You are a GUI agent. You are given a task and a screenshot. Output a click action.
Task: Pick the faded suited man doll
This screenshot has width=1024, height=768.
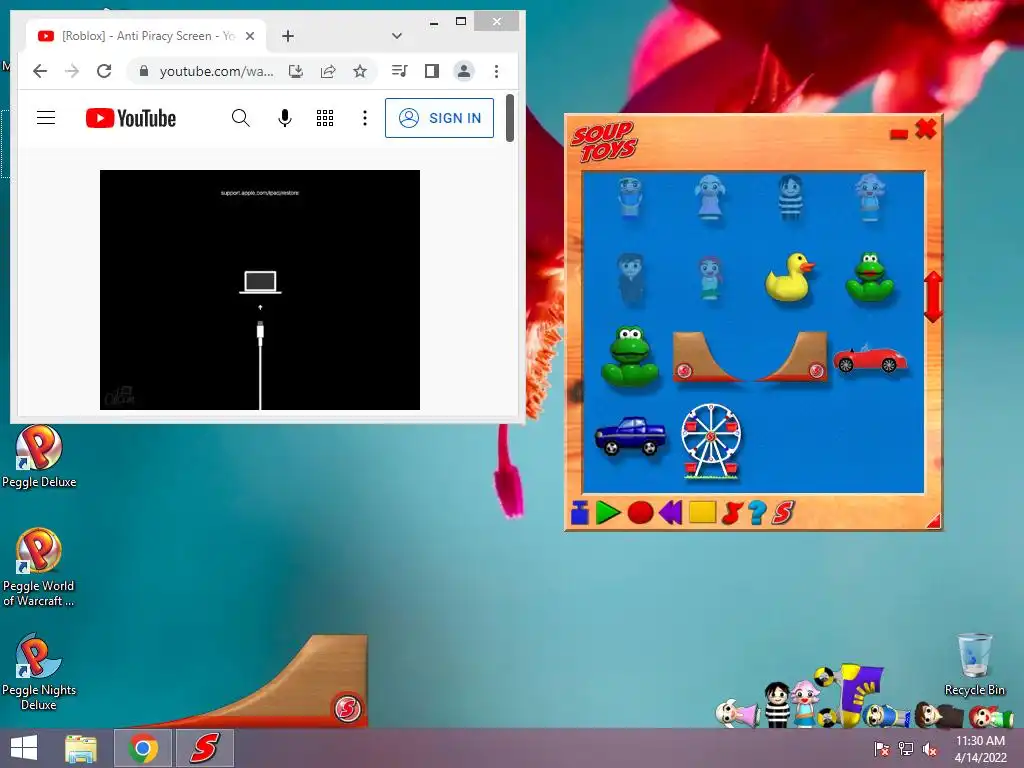click(631, 280)
